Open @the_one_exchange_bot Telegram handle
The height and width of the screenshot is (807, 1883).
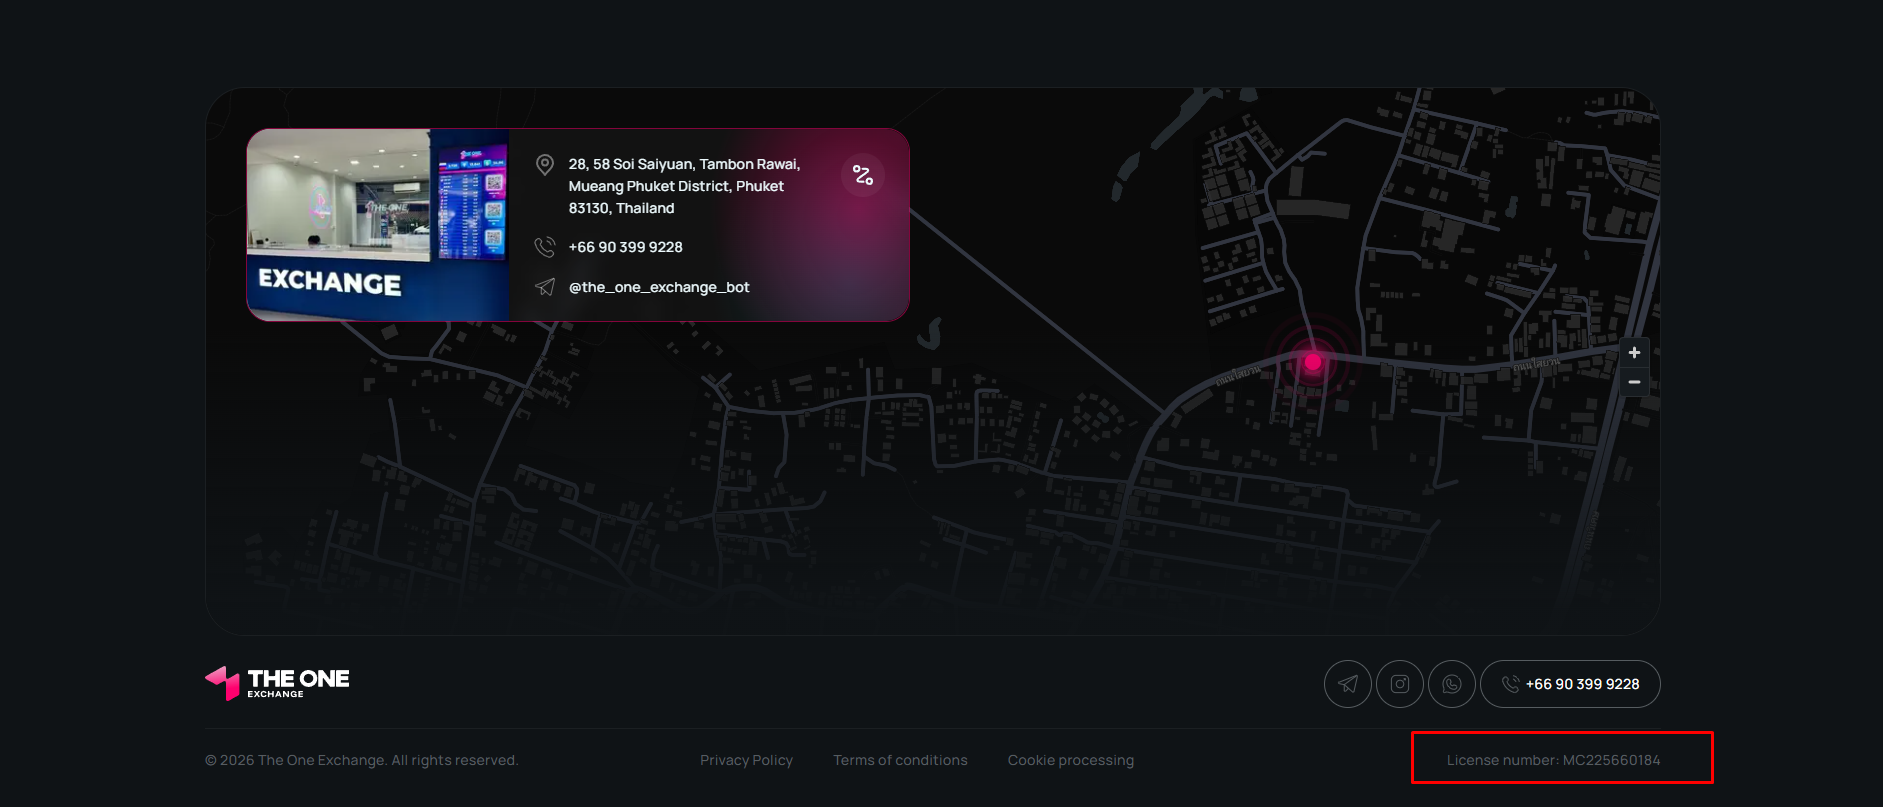659,287
